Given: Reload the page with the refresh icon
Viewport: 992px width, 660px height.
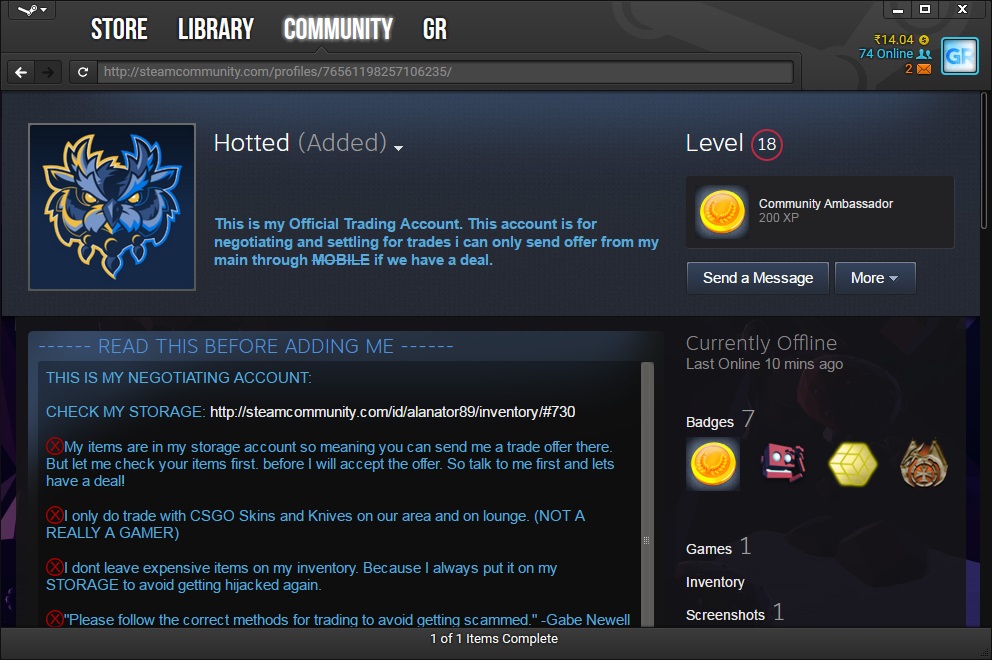Looking at the screenshot, I should tap(83, 72).
